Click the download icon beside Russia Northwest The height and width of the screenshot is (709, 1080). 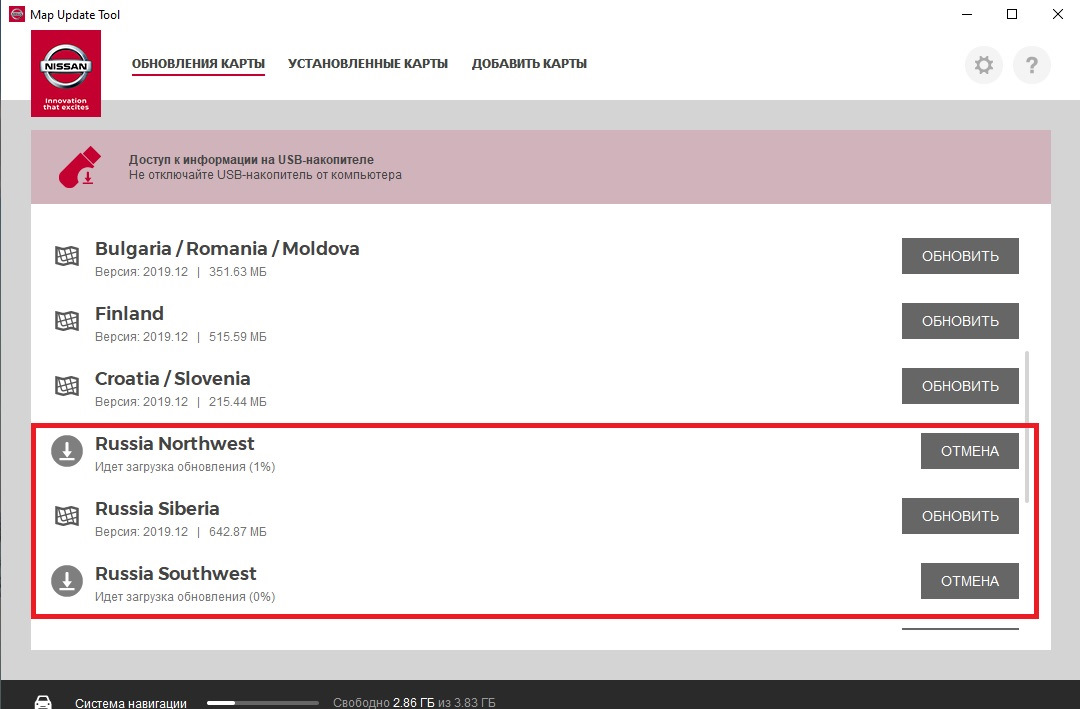[67, 451]
